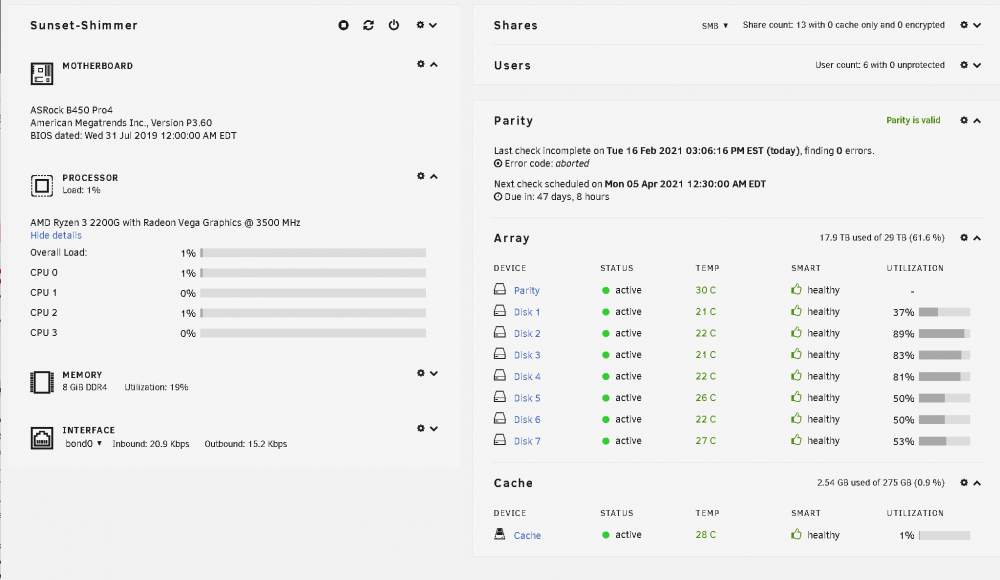Click the SMART thumbs-up icon for Disk 2
The width and height of the screenshot is (1000, 580).
pos(796,332)
